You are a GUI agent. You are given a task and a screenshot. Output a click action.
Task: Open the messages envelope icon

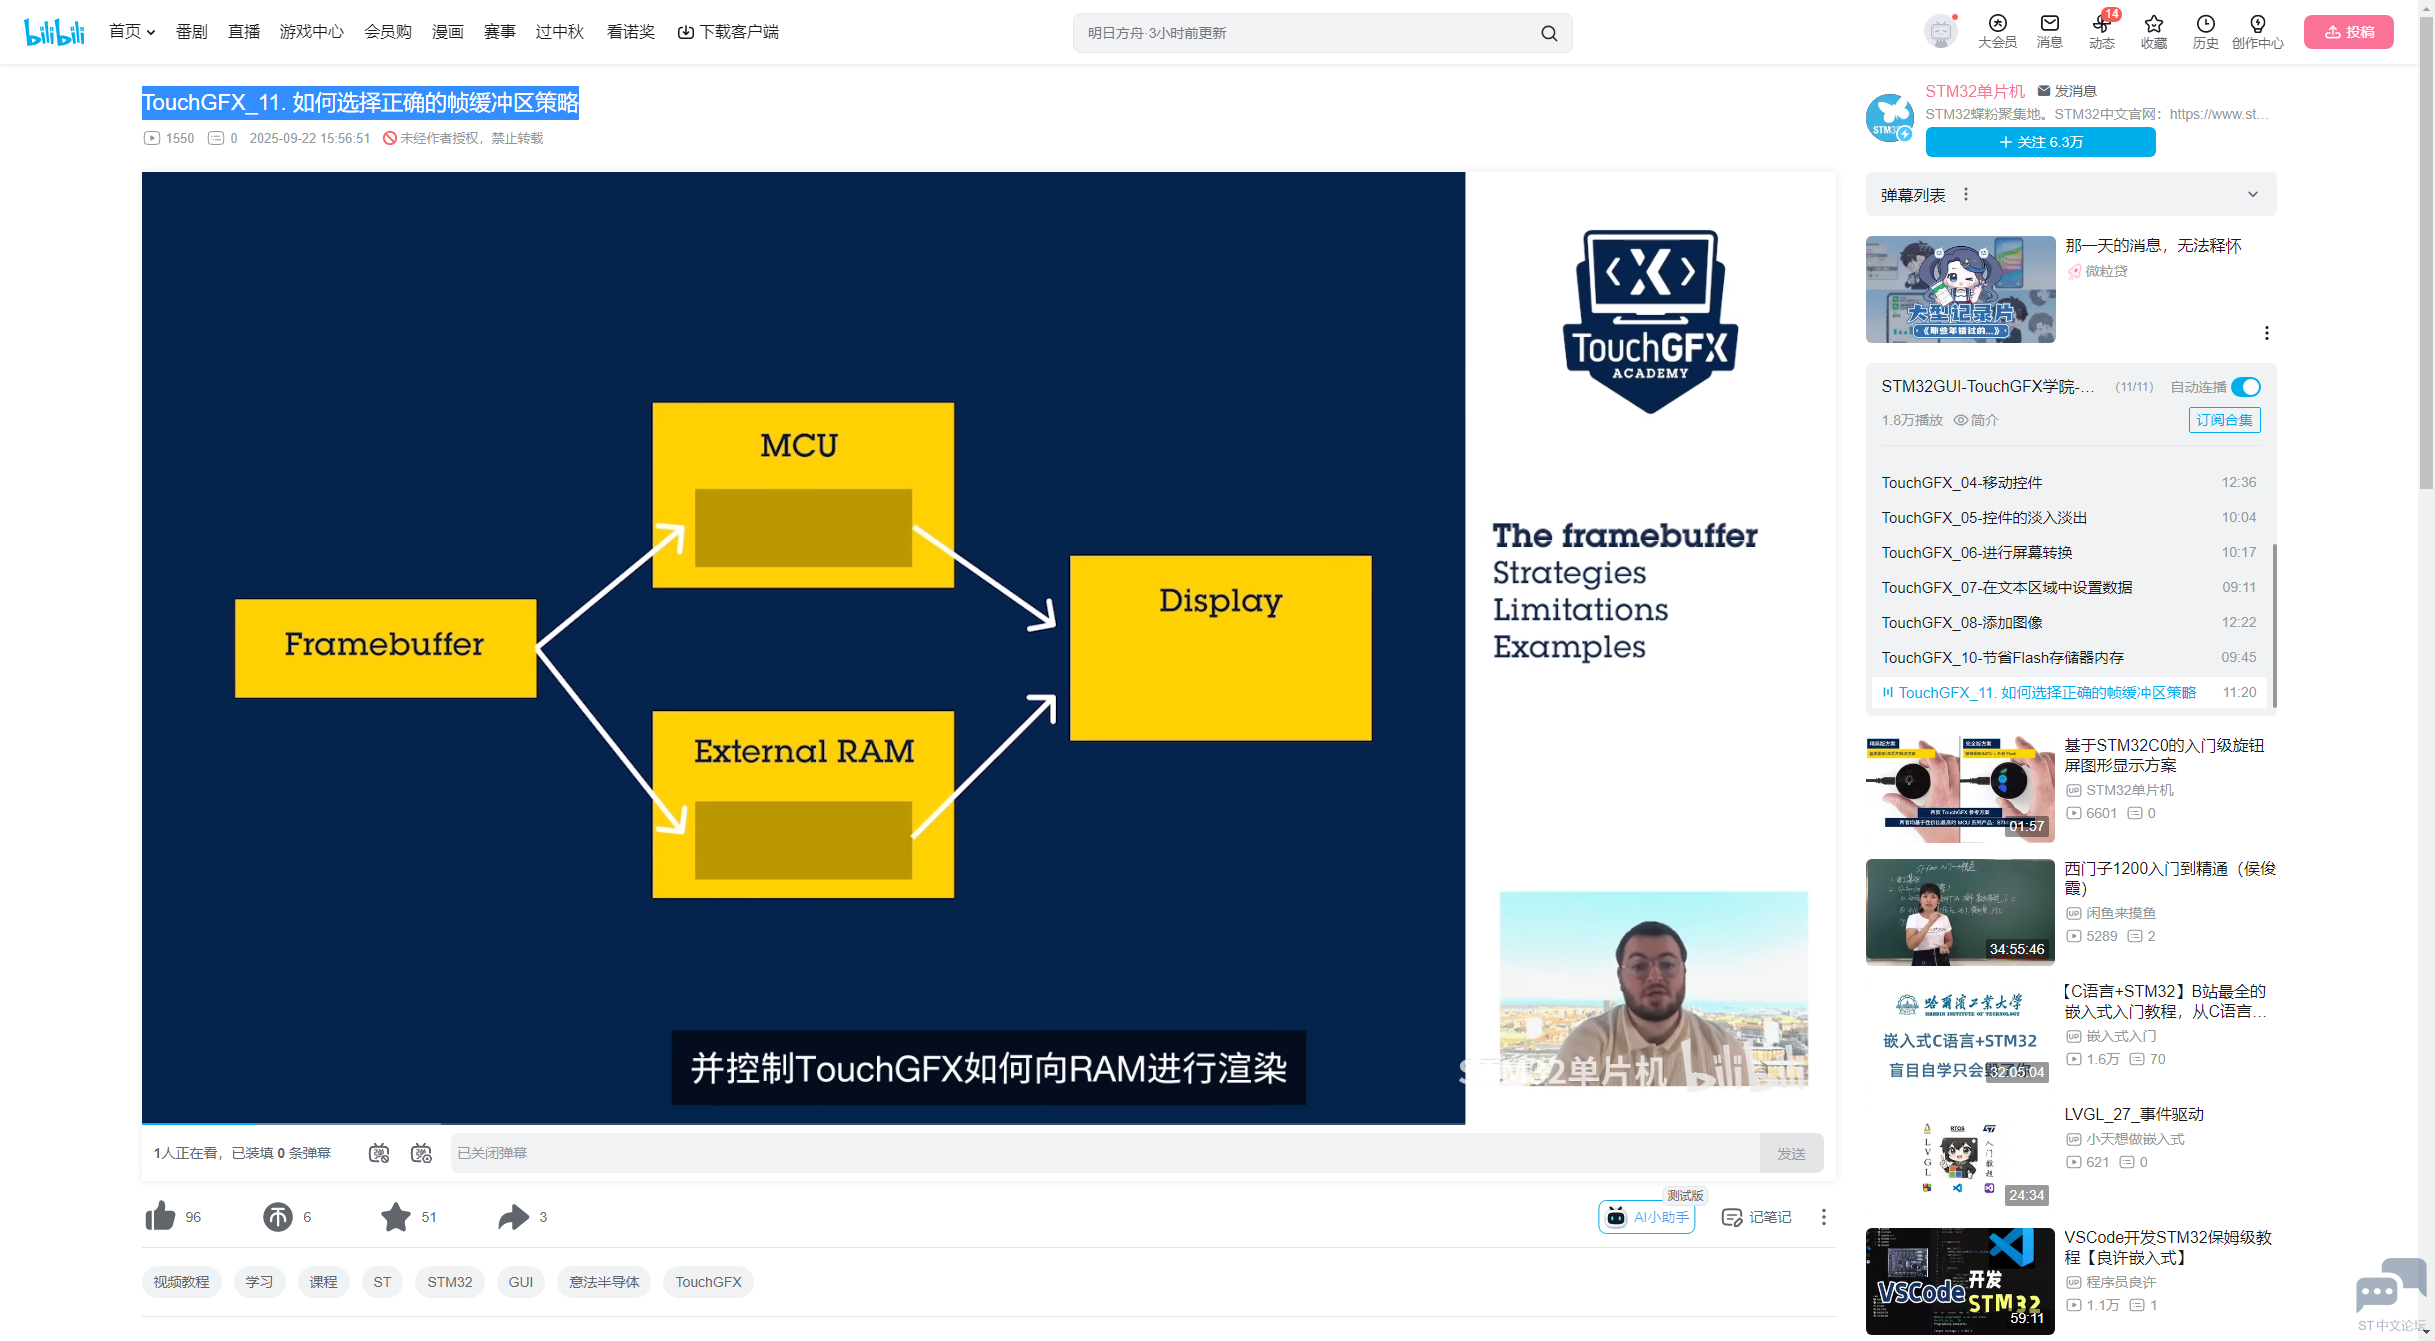pyautogui.click(x=2049, y=24)
